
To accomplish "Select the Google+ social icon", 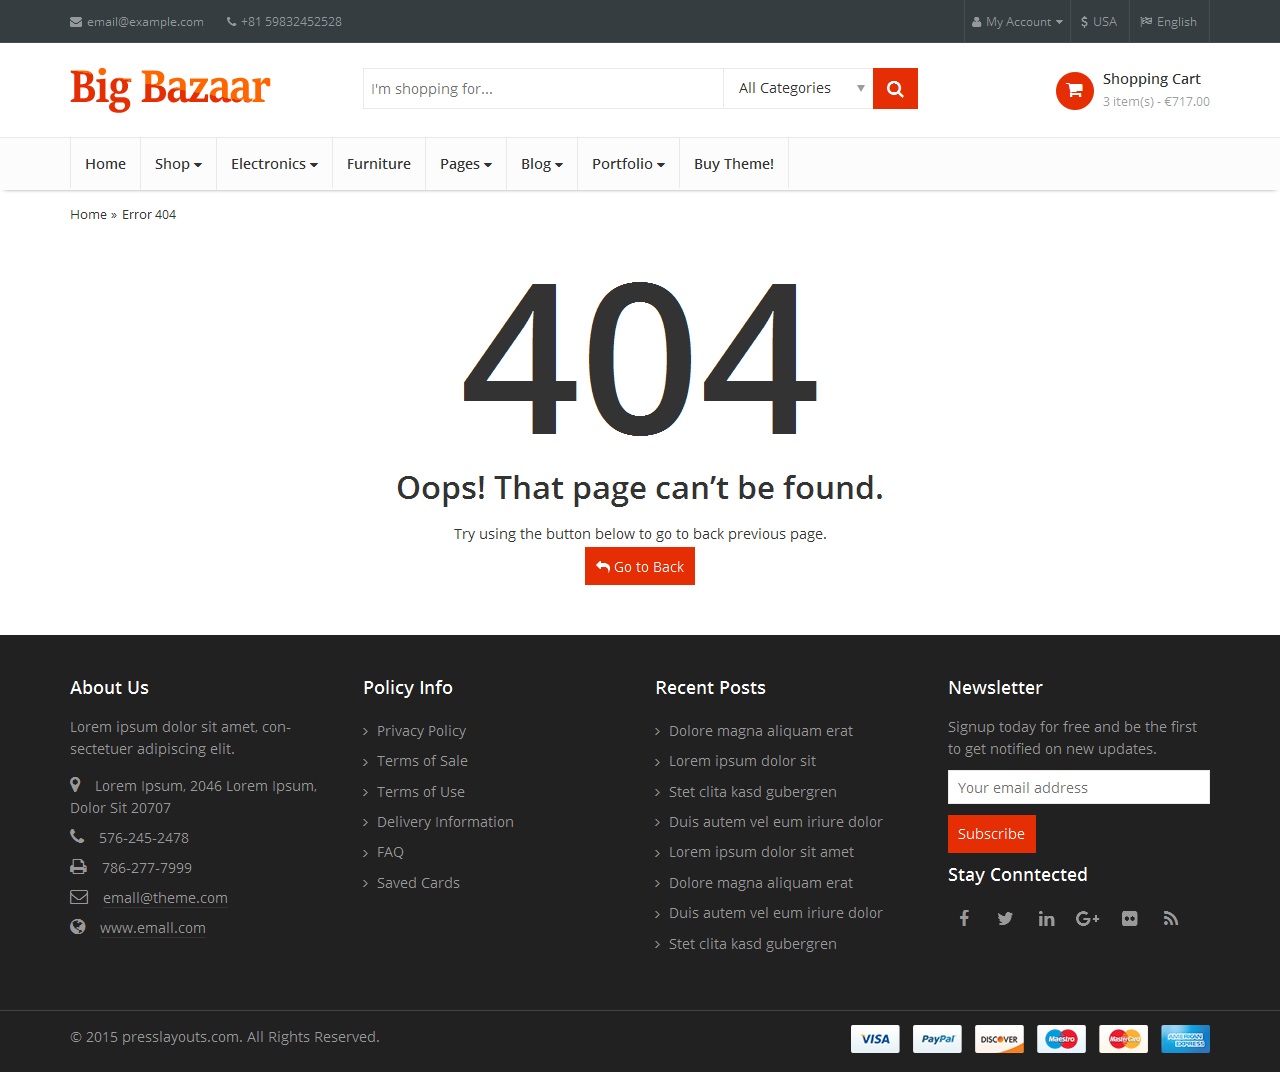I will tap(1087, 918).
